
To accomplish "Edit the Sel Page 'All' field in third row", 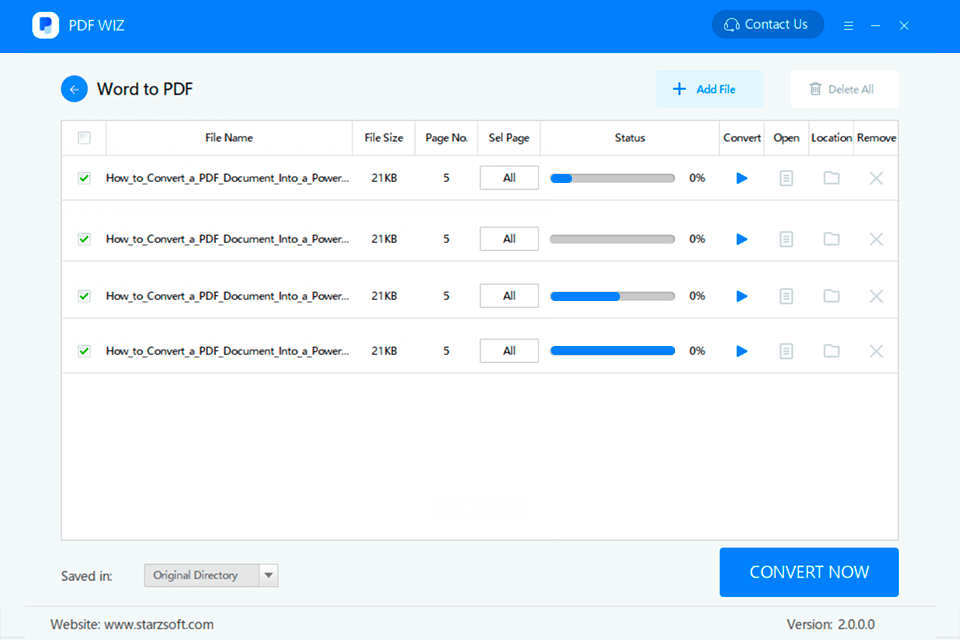I will [x=509, y=296].
